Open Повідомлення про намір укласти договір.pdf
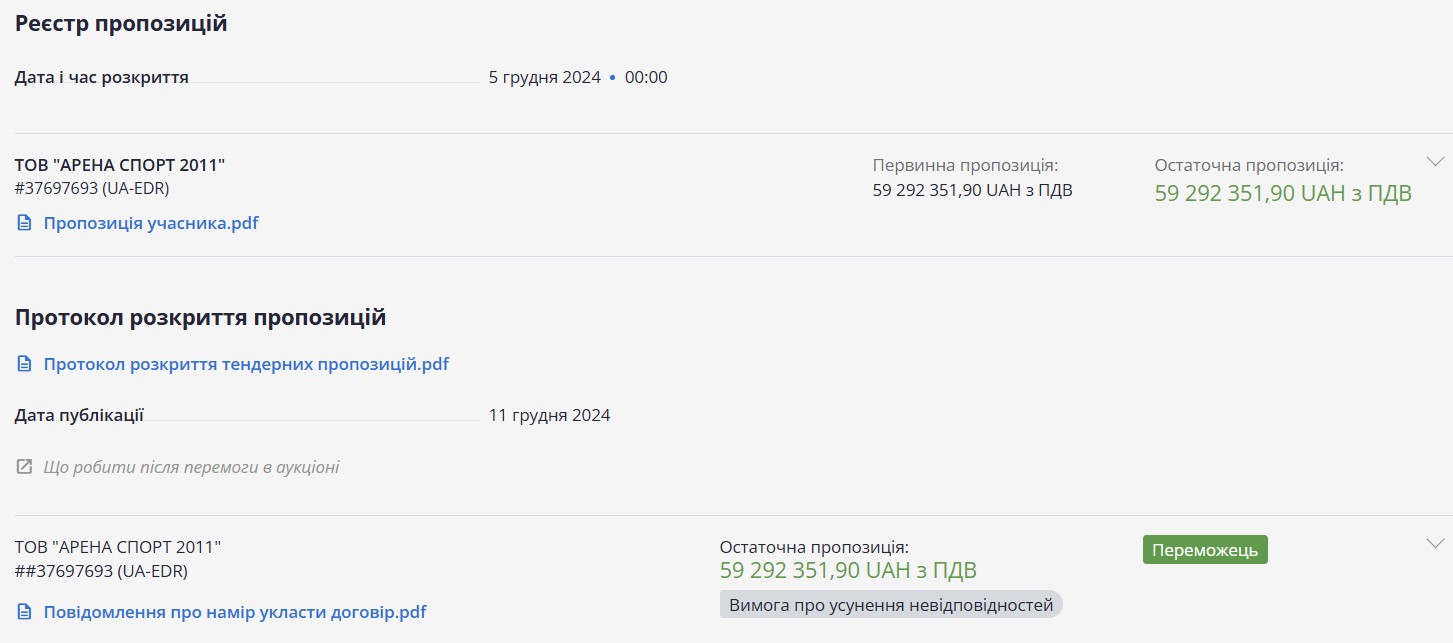Viewport: 1453px width, 643px height. (x=235, y=612)
